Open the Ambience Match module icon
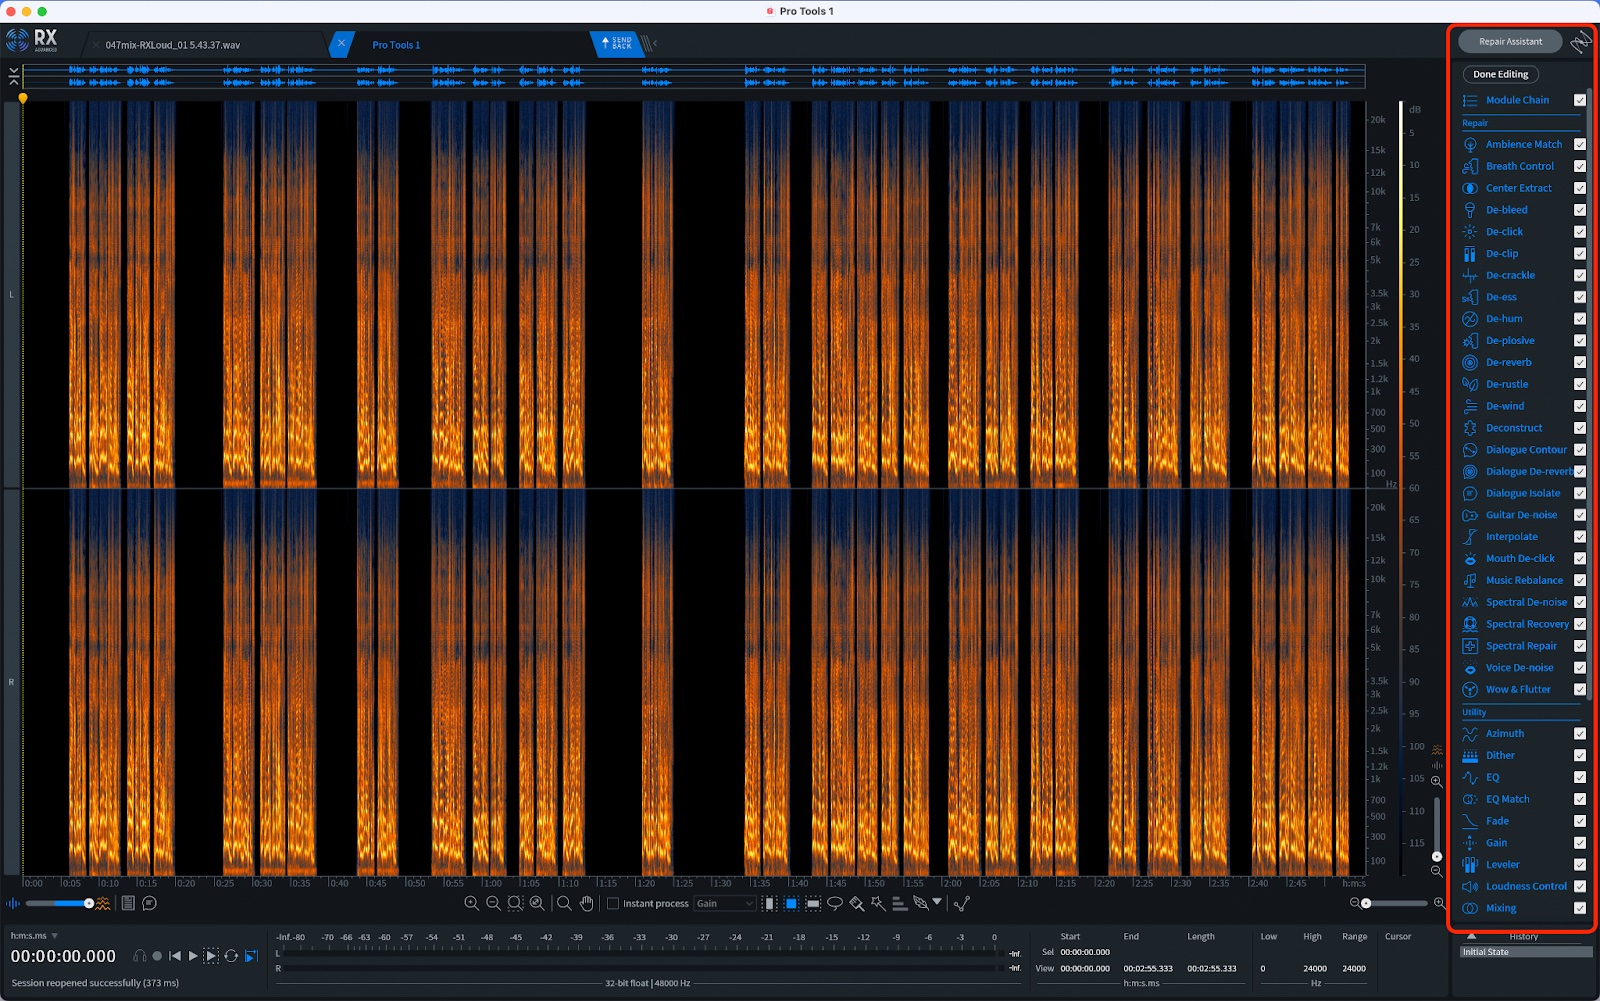 [x=1470, y=145]
